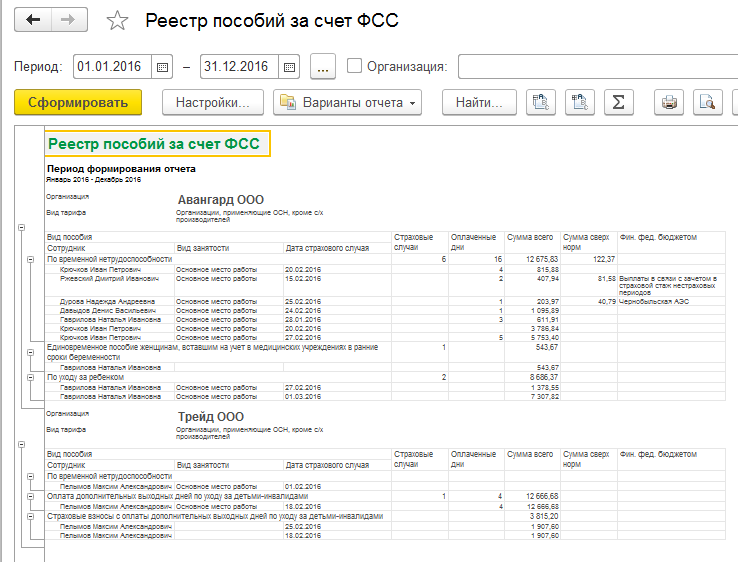Open calendar for end date 31.12.2016
Viewport: 738px width, 562px height.
pyautogui.click(x=289, y=67)
